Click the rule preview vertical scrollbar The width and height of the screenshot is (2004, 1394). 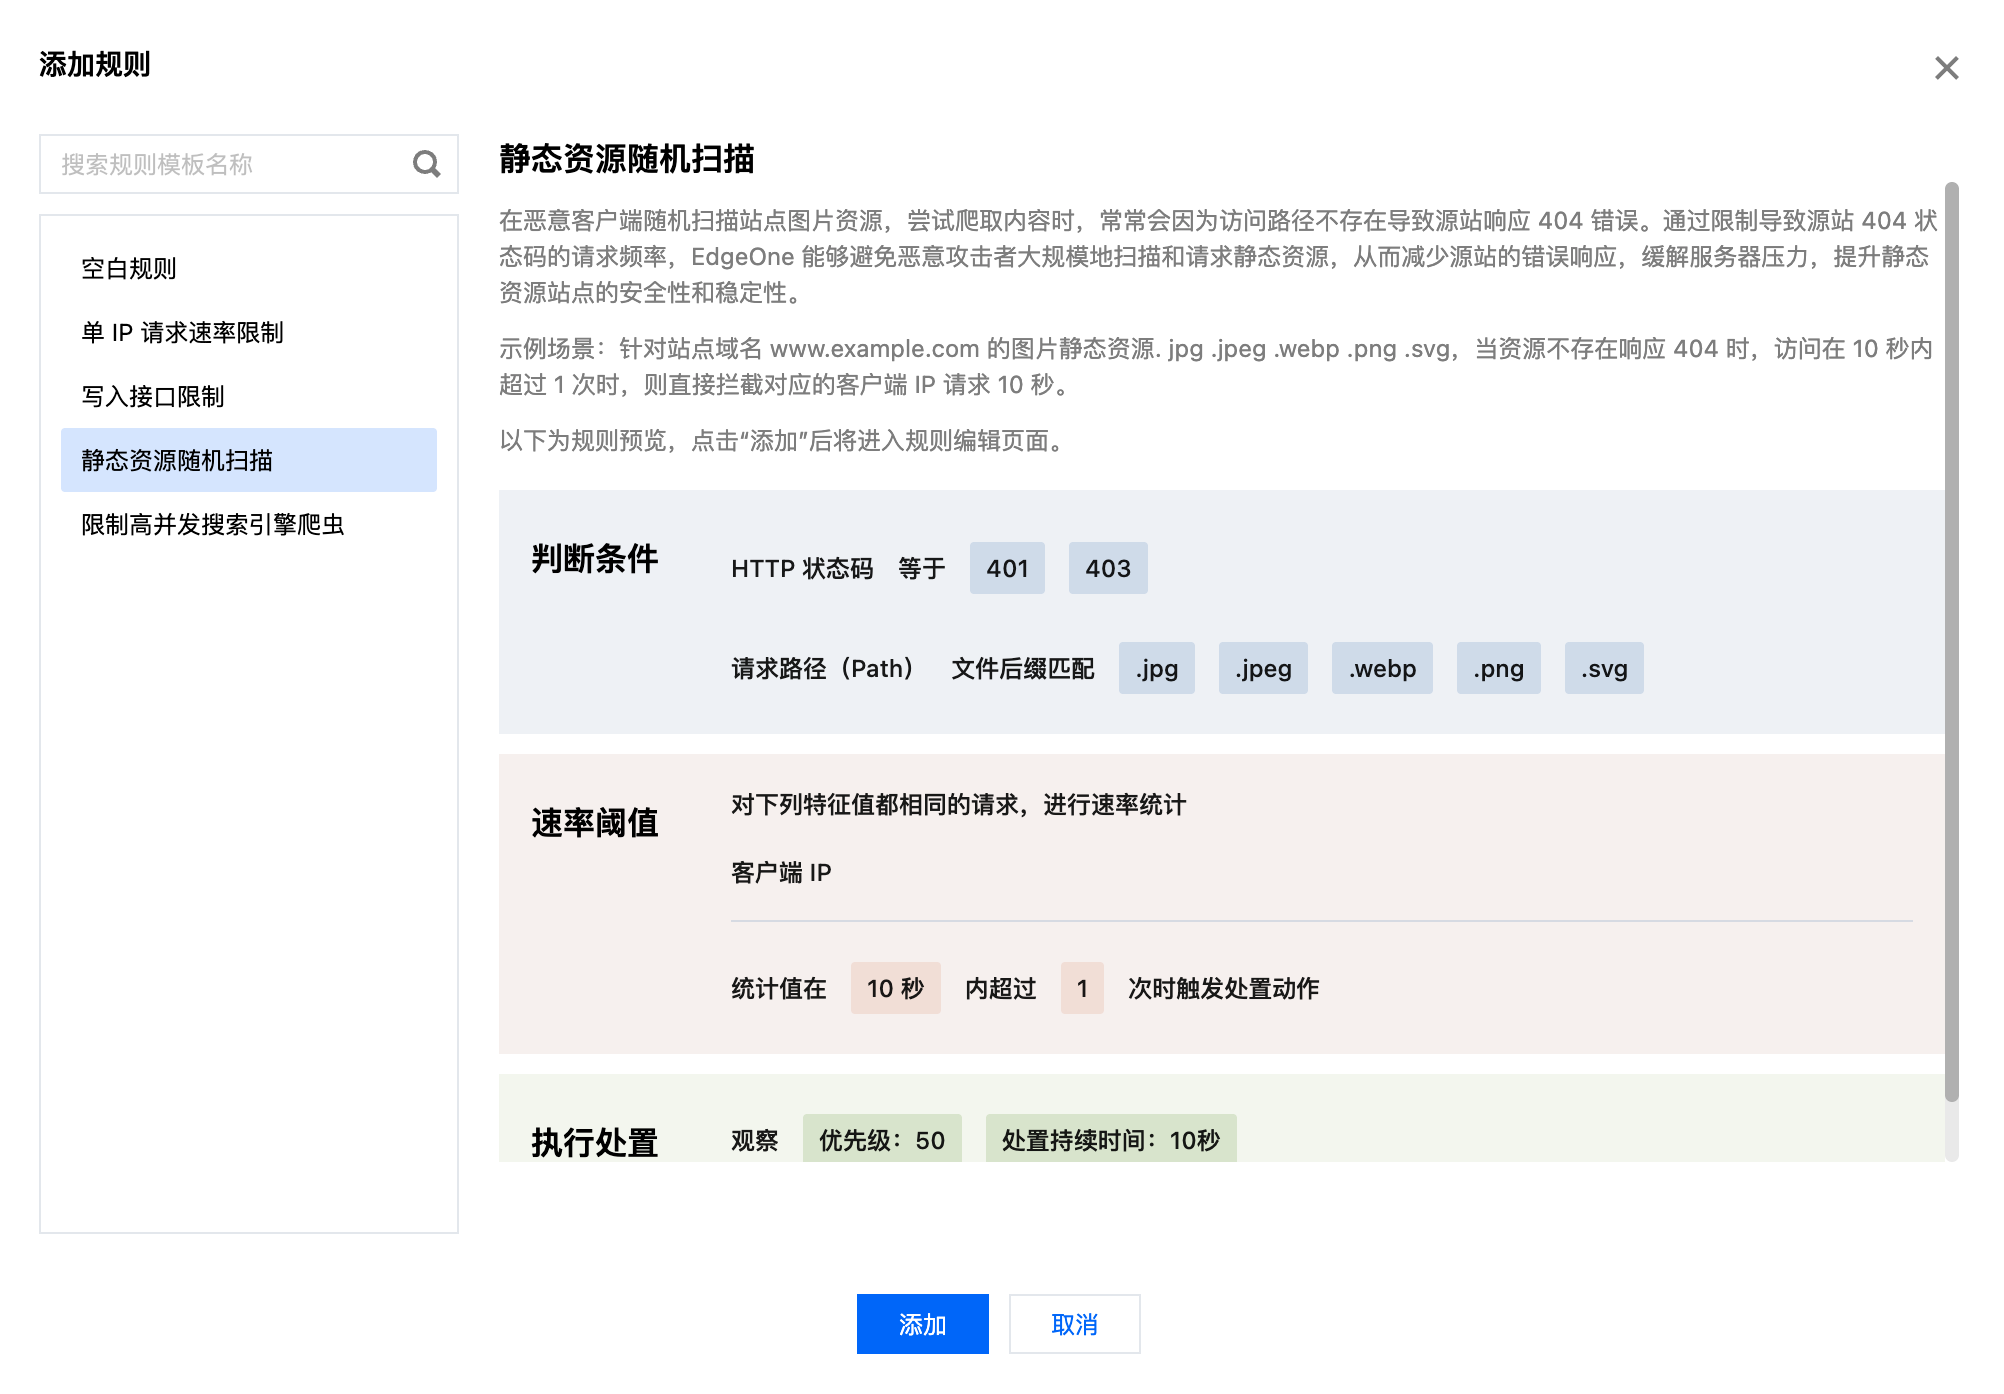click(x=1951, y=640)
